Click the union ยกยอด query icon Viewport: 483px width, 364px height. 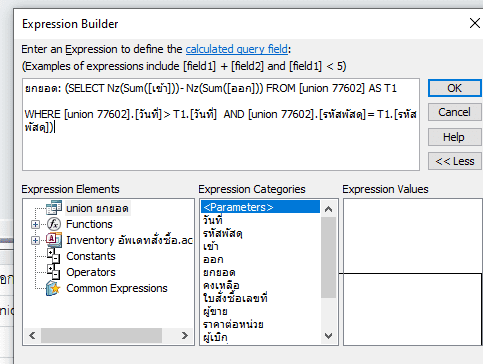54,208
